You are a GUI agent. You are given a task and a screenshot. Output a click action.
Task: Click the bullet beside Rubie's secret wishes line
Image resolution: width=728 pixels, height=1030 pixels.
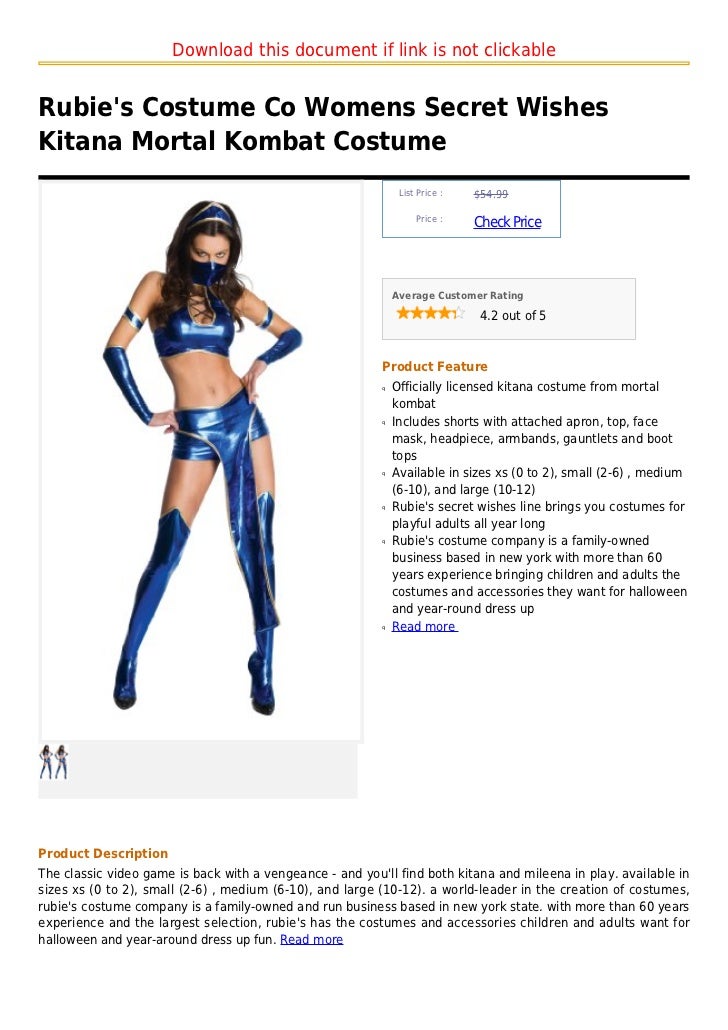(384, 508)
